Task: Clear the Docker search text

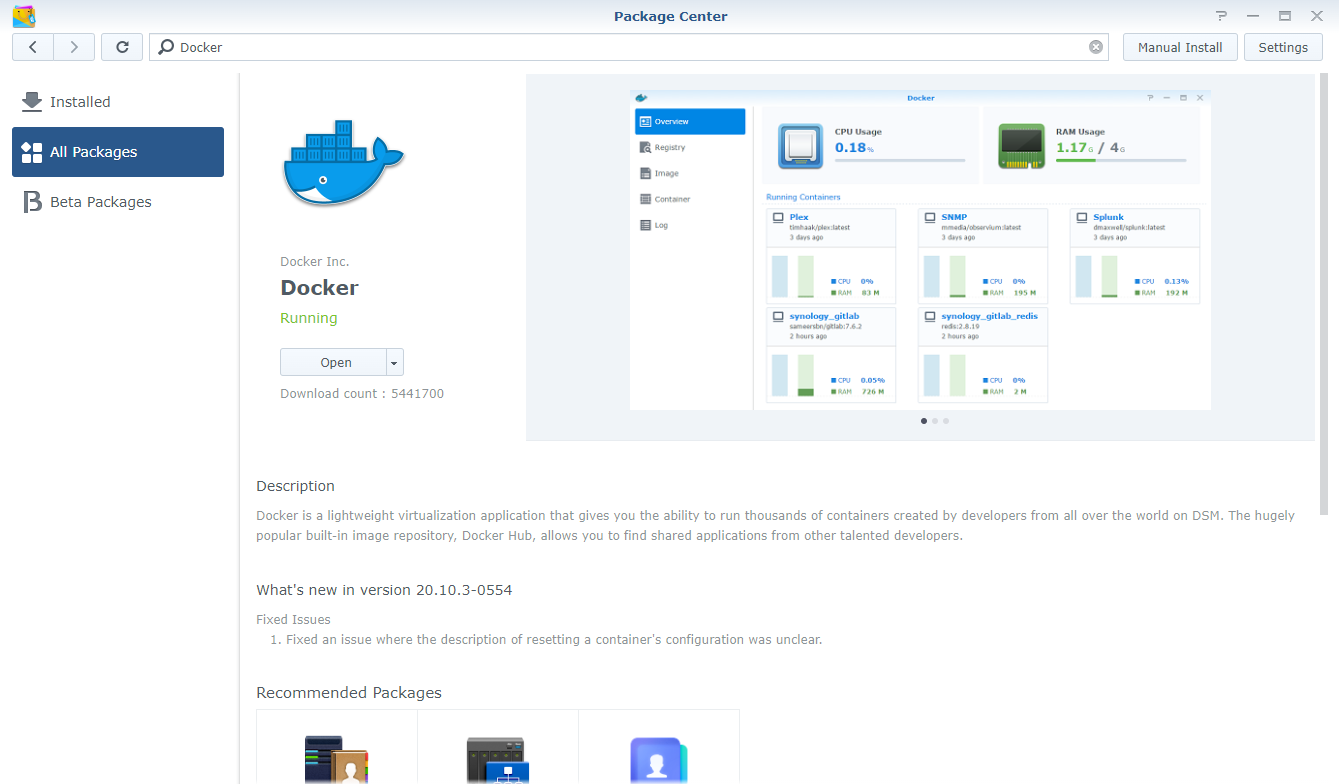Action: [x=1096, y=47]
